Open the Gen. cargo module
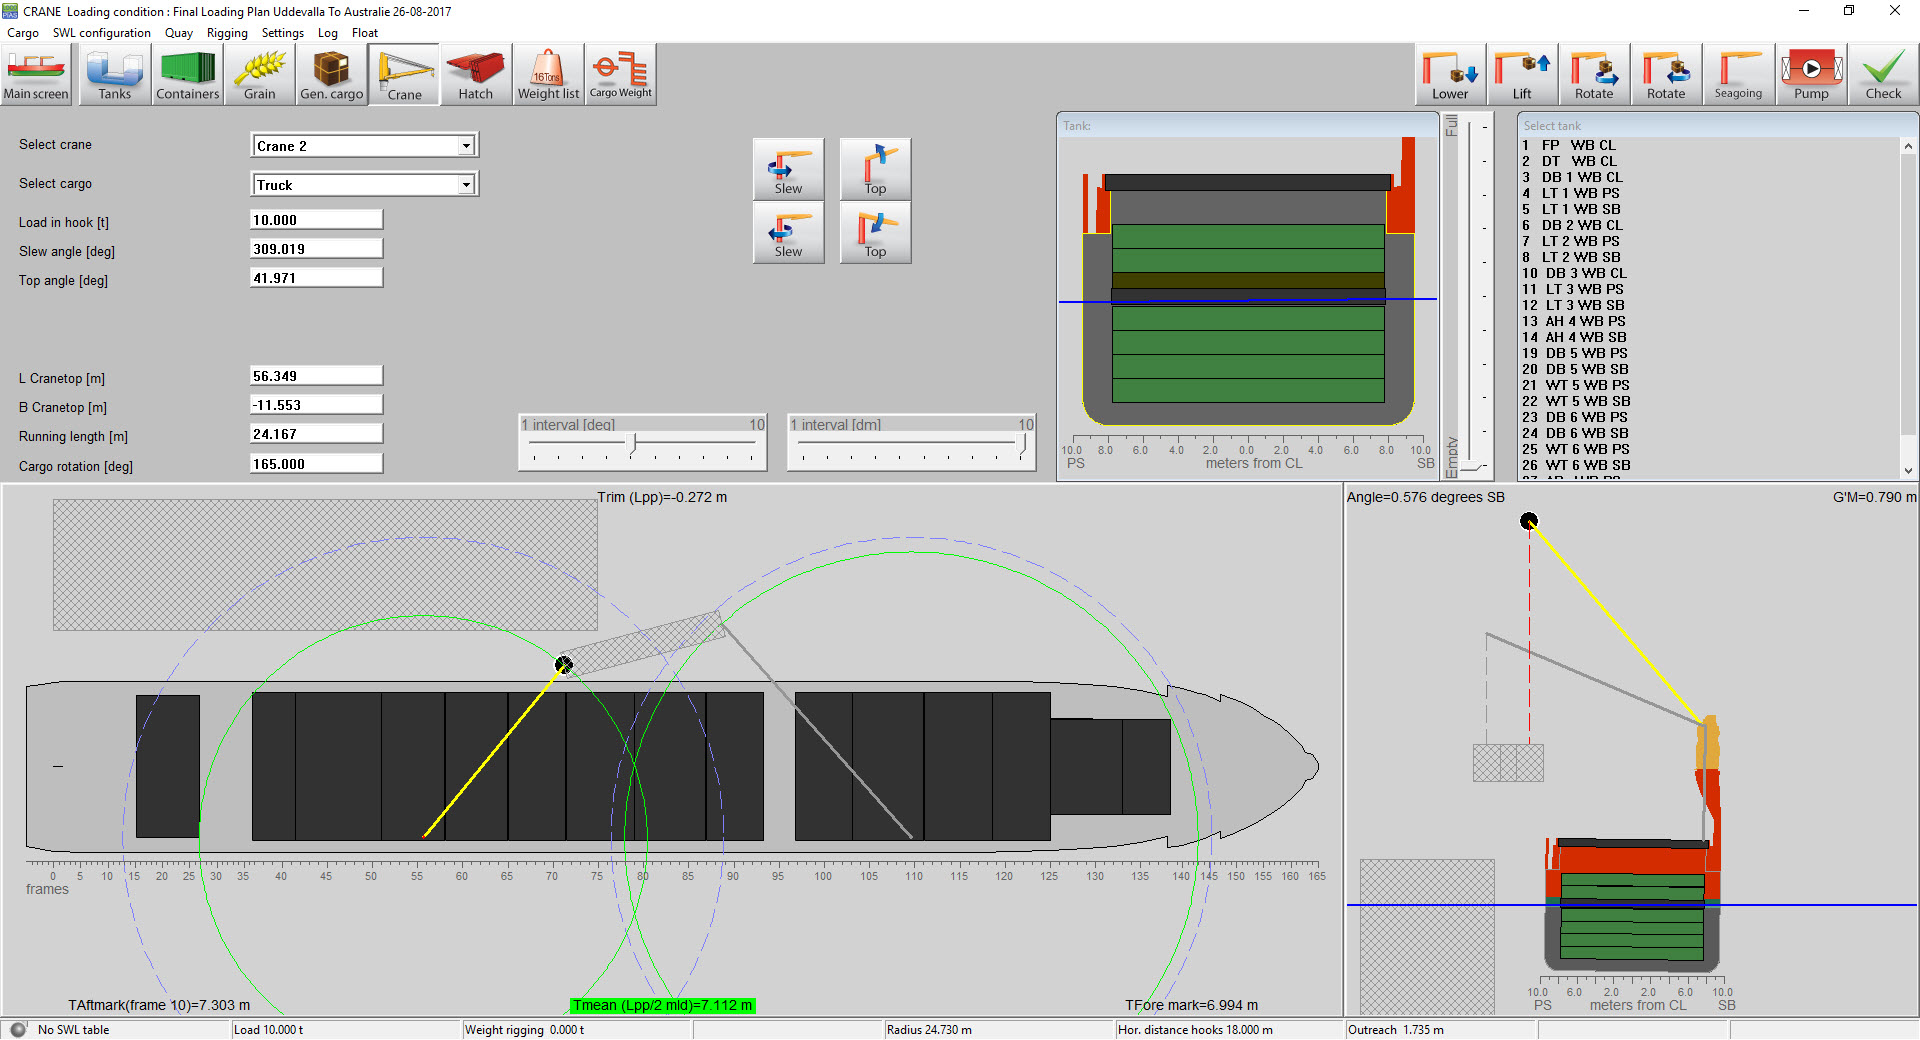The width and height of the screenshot is (1920, 1040). coord(331,74)
